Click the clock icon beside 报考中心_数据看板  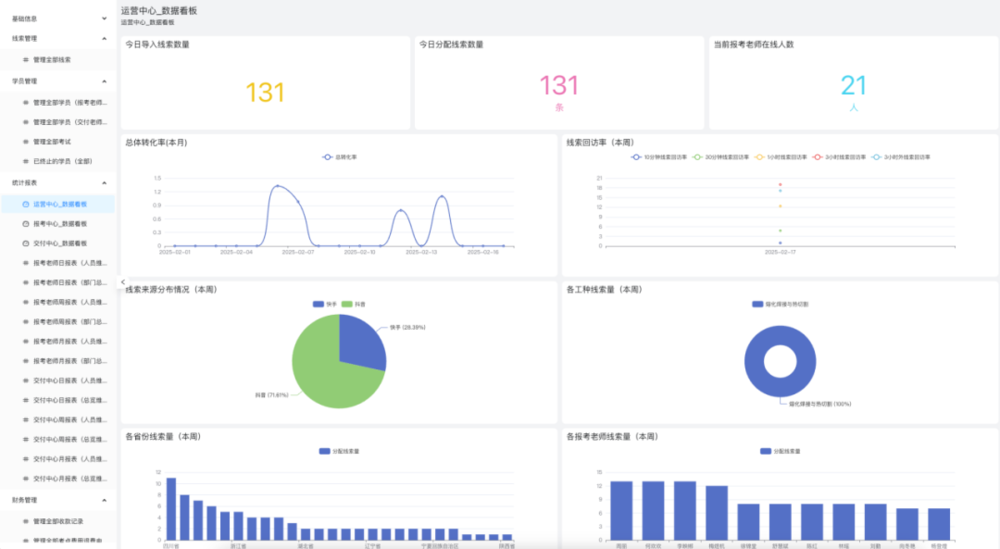pyautogui.click(x=26, y=223)
